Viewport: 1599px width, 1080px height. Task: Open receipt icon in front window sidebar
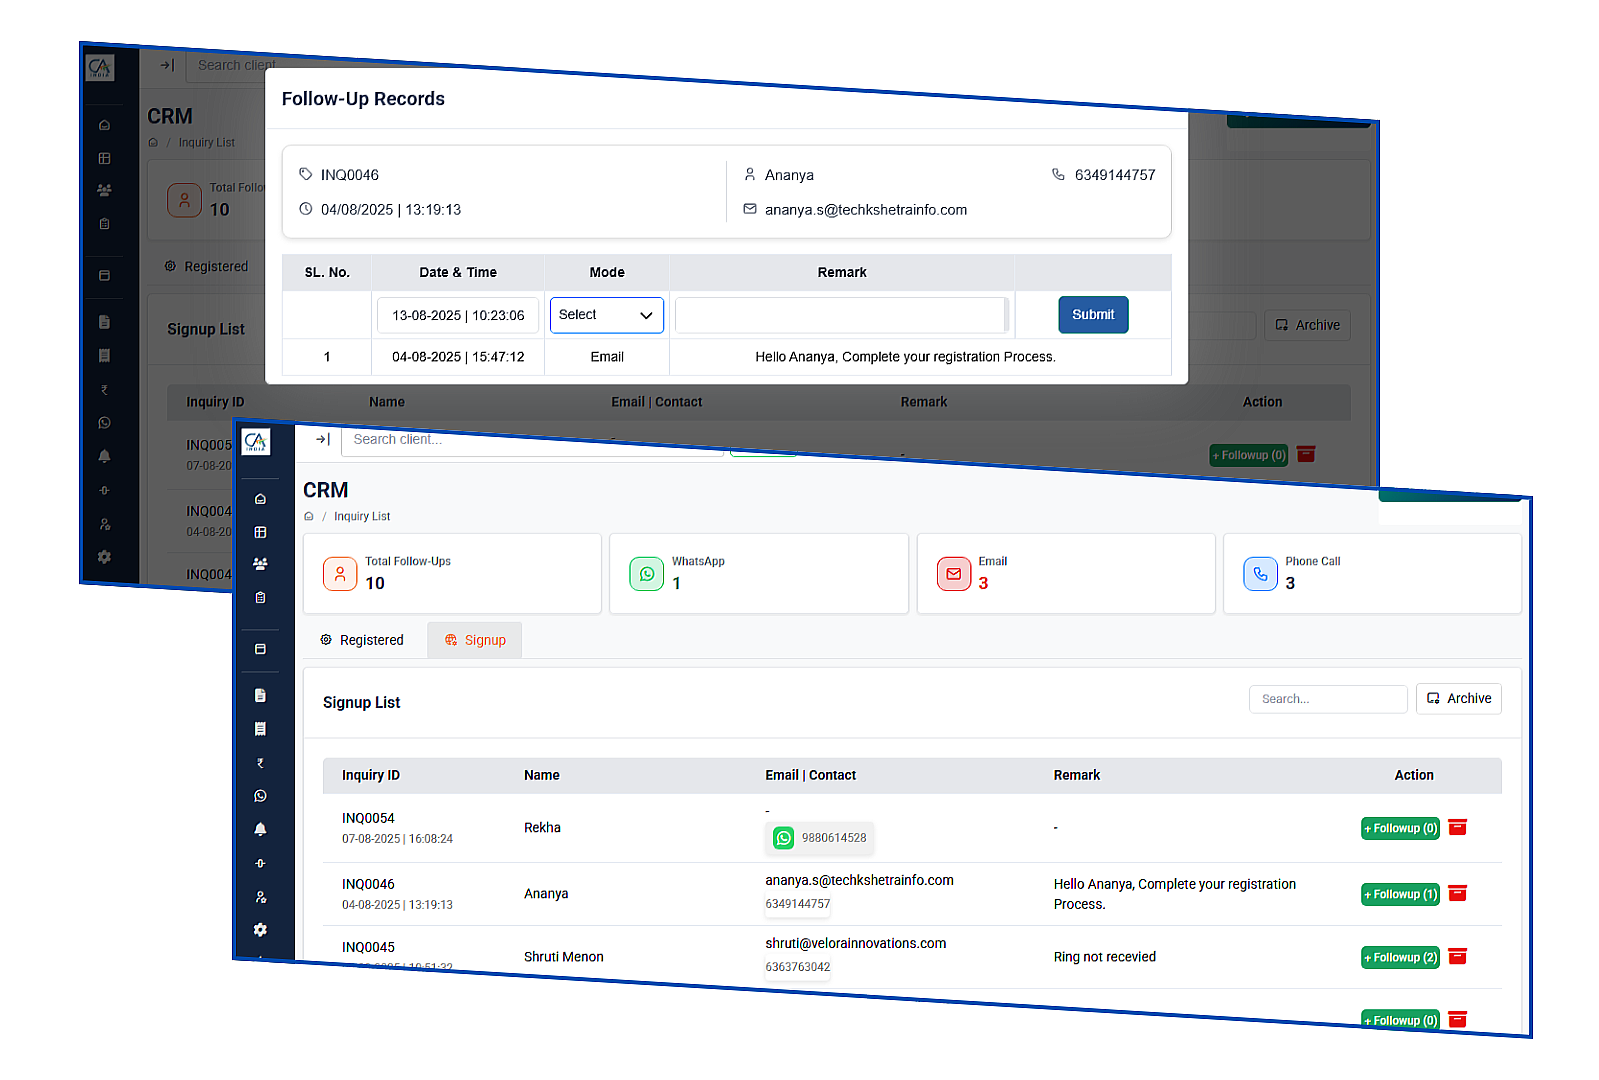(x=260, y=729)
